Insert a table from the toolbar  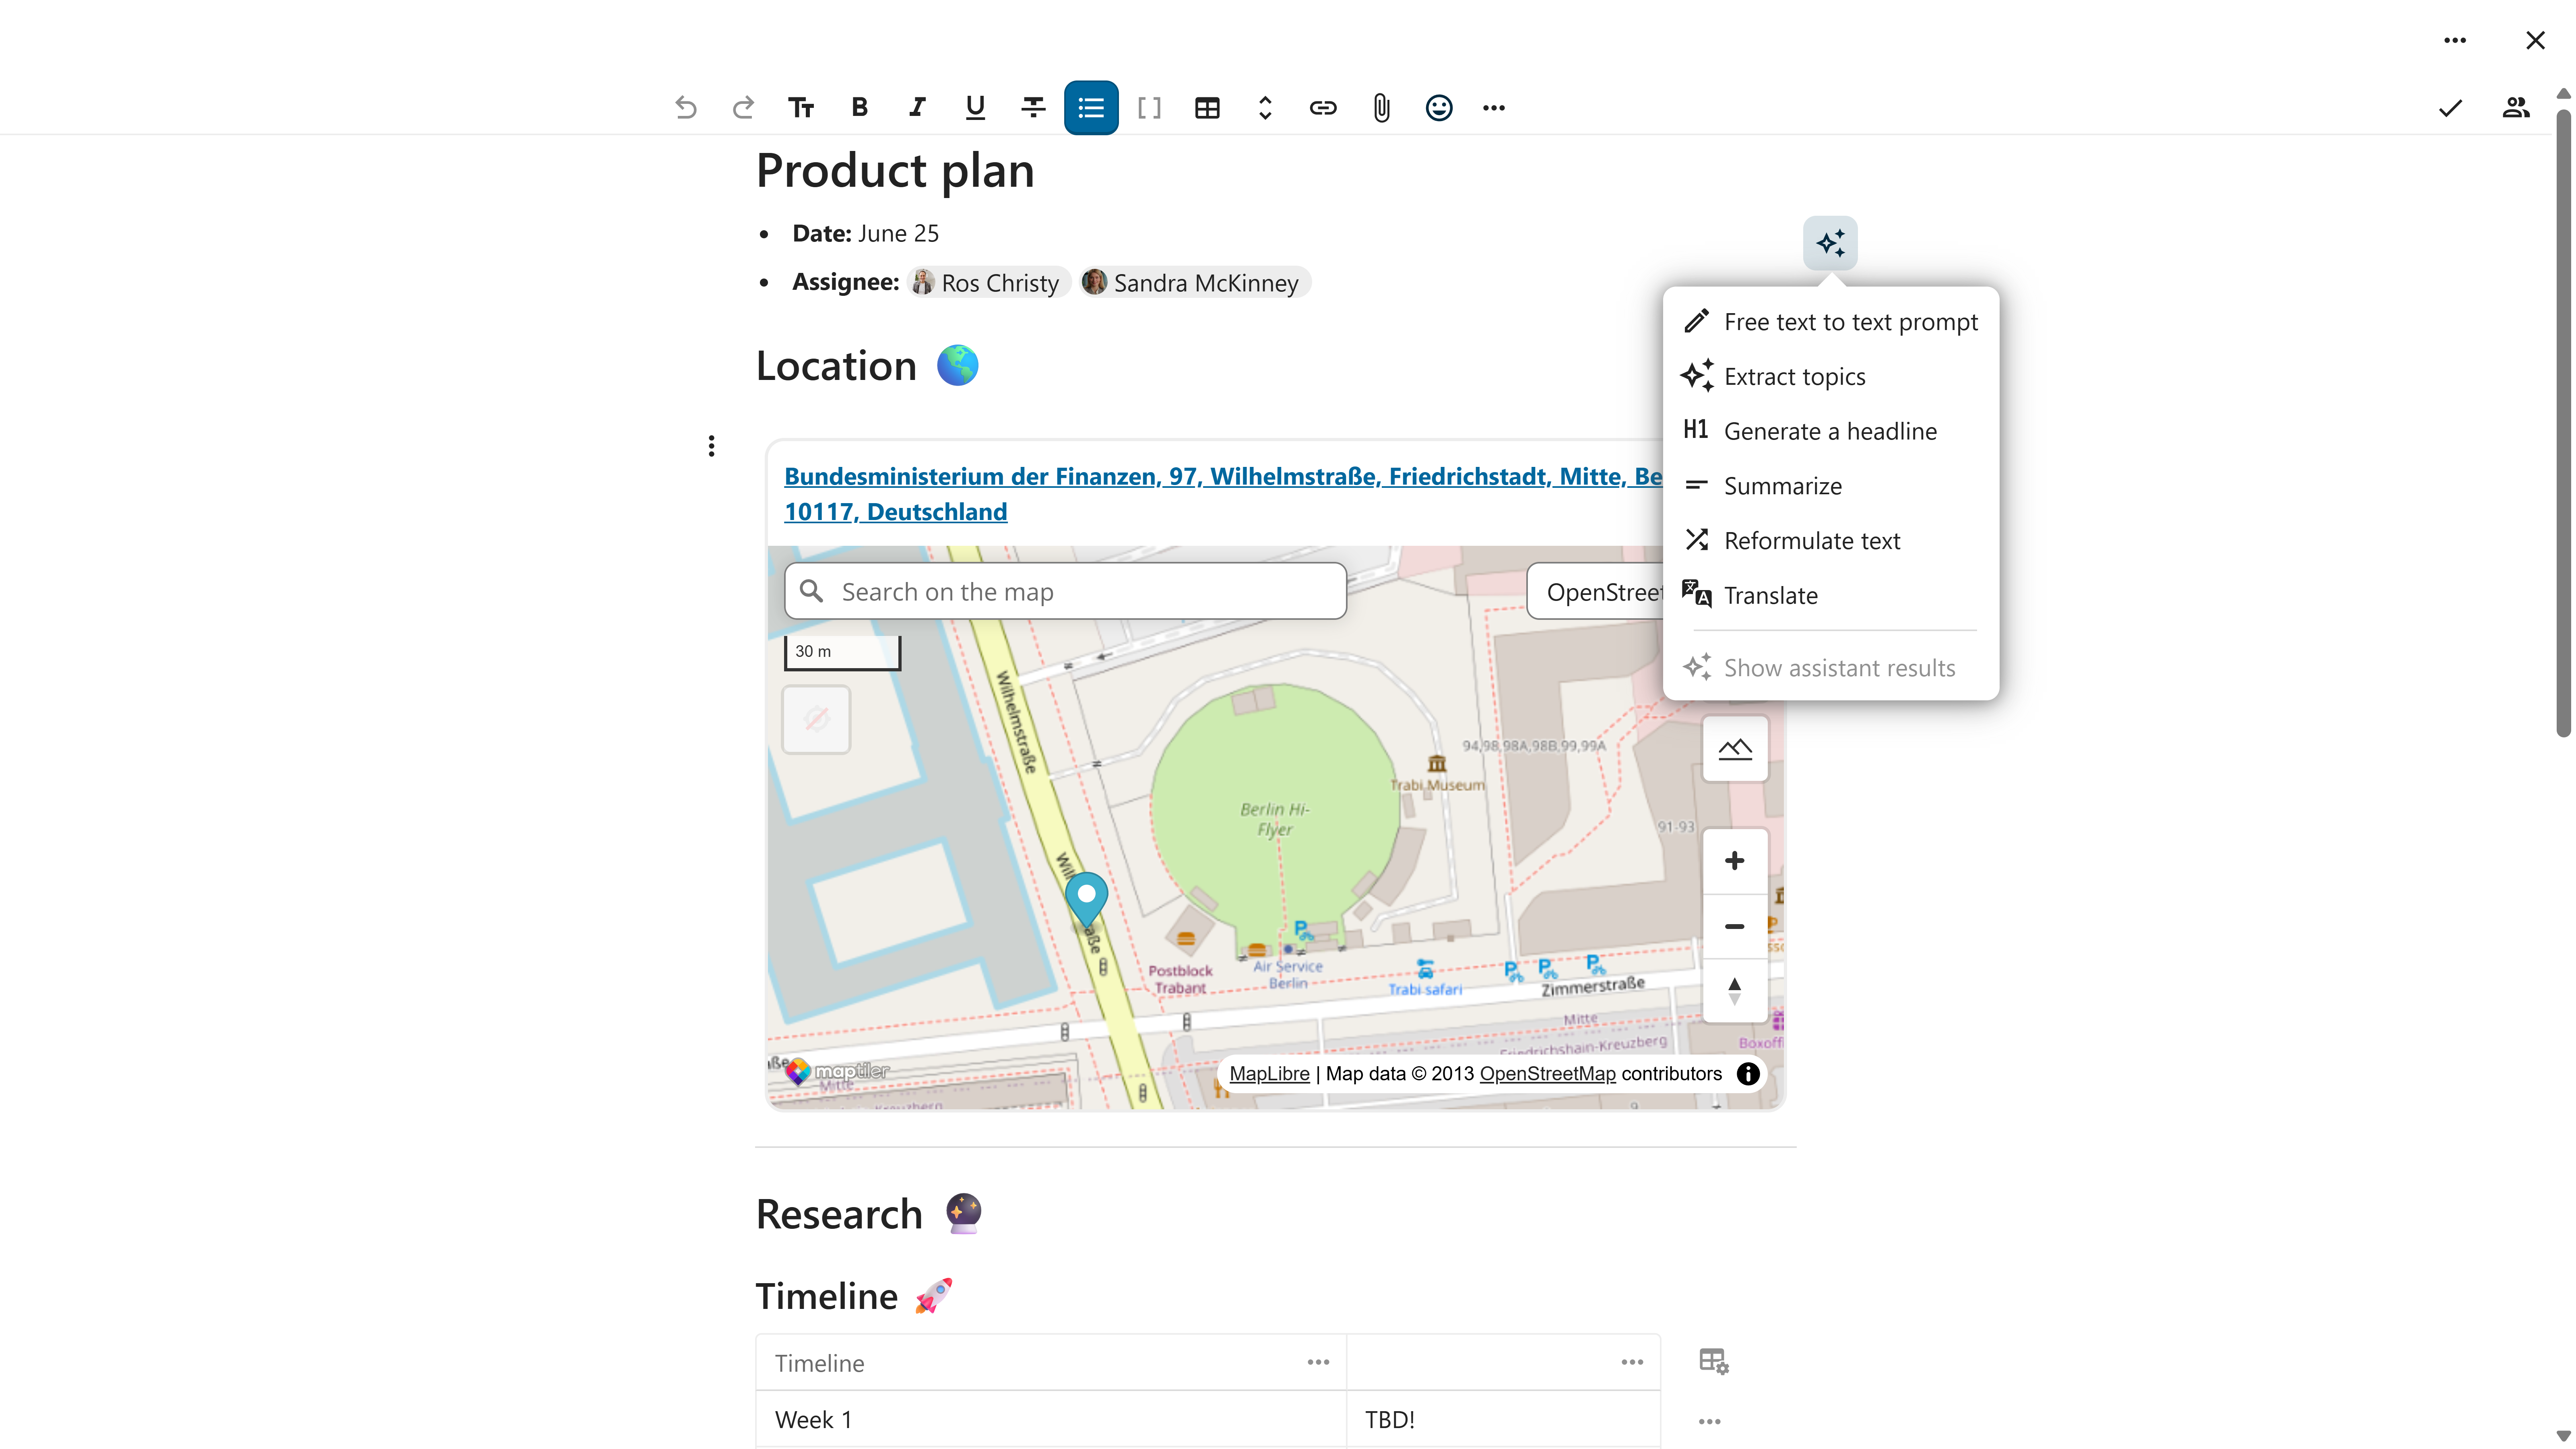[x=1207, y=107]
